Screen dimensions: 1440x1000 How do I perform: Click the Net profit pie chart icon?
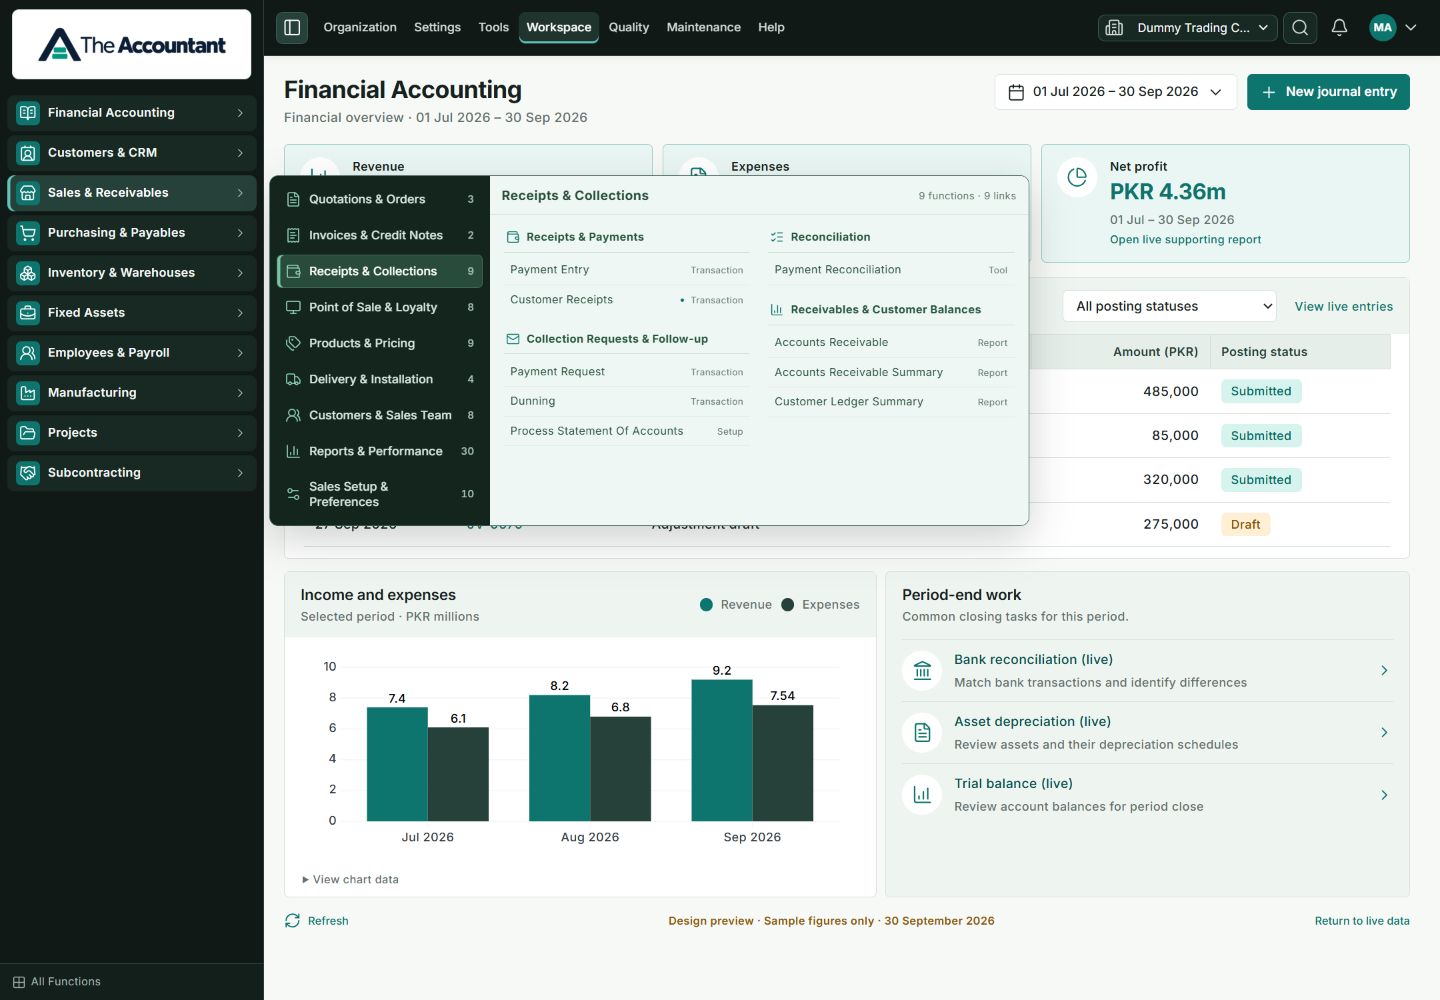click(x=1077, y=177)
